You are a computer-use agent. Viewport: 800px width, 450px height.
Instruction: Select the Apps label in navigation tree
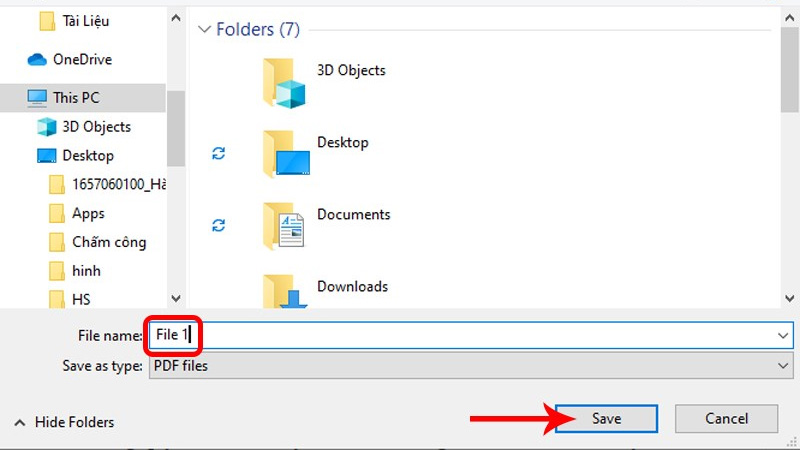point(88,213)
